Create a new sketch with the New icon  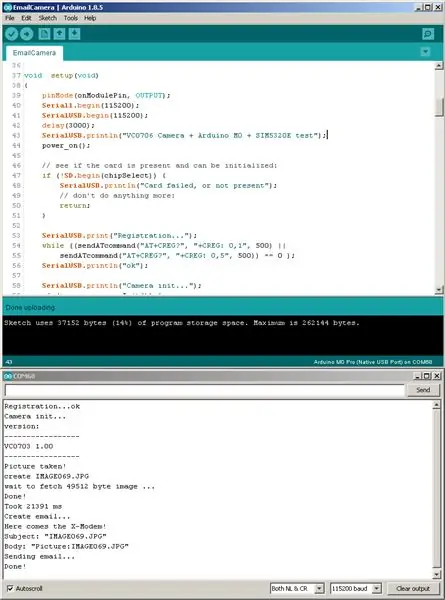coord(44,34)
